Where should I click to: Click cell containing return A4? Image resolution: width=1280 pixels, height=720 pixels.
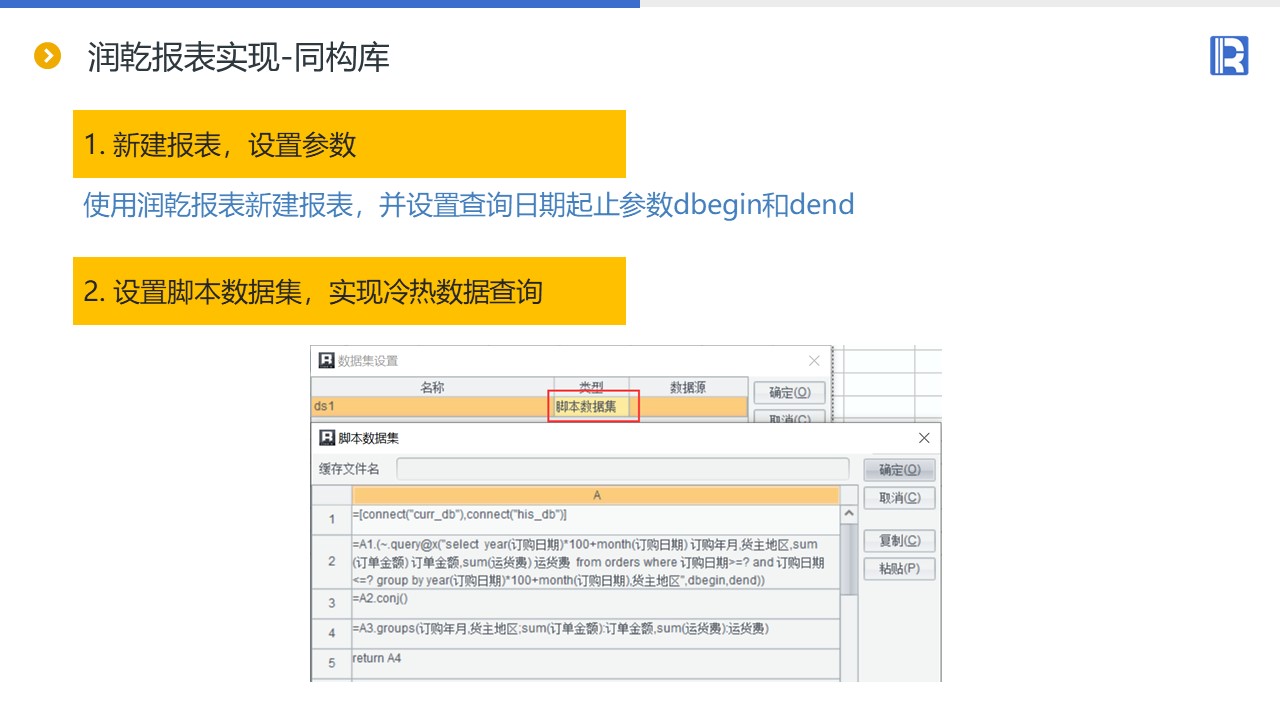(x=596, y=664)
